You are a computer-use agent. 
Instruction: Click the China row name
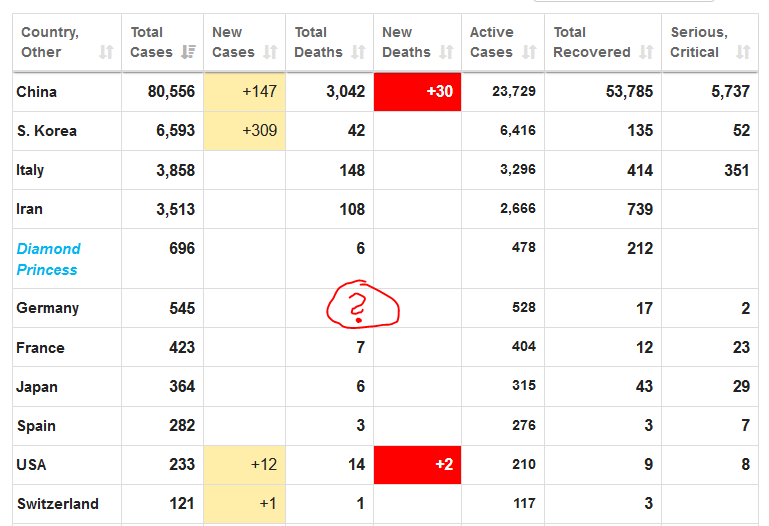pos(37,92)
